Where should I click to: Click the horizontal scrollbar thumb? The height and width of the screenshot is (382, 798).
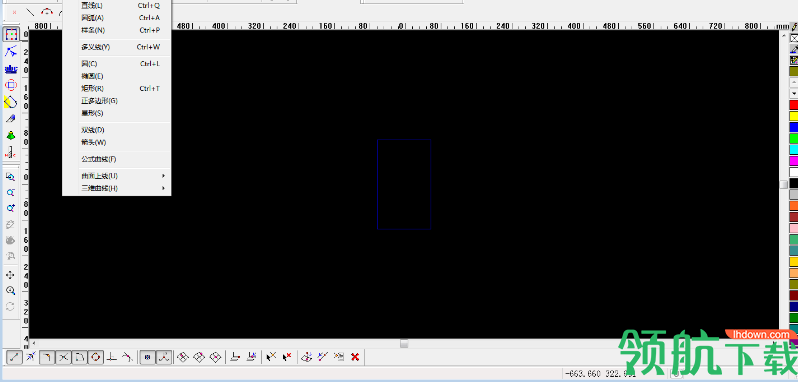(404, 344)
